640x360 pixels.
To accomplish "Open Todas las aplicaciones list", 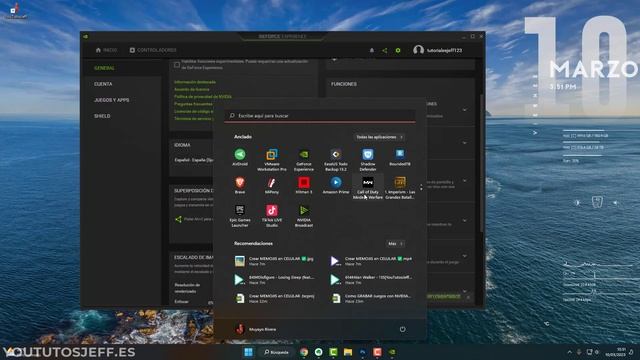I will tap(379, 137).
